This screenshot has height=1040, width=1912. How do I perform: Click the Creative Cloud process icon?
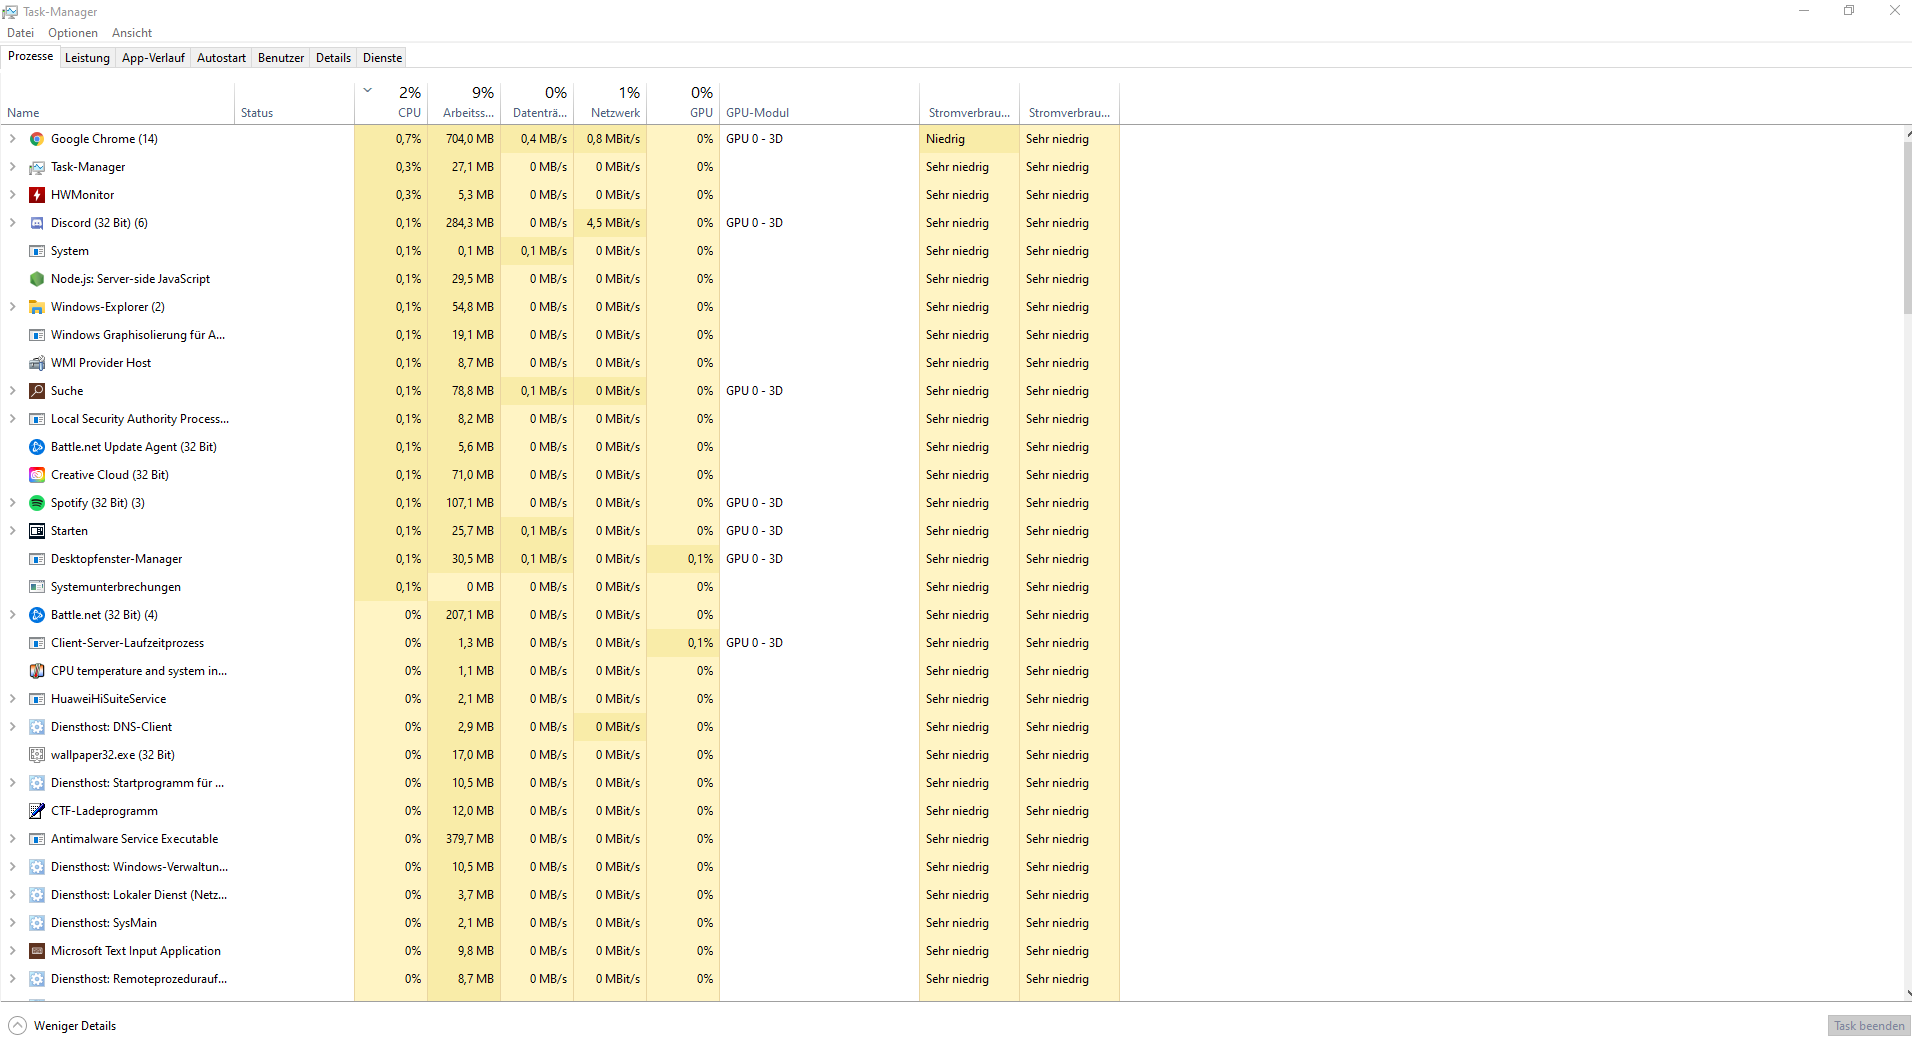[37, 475]
